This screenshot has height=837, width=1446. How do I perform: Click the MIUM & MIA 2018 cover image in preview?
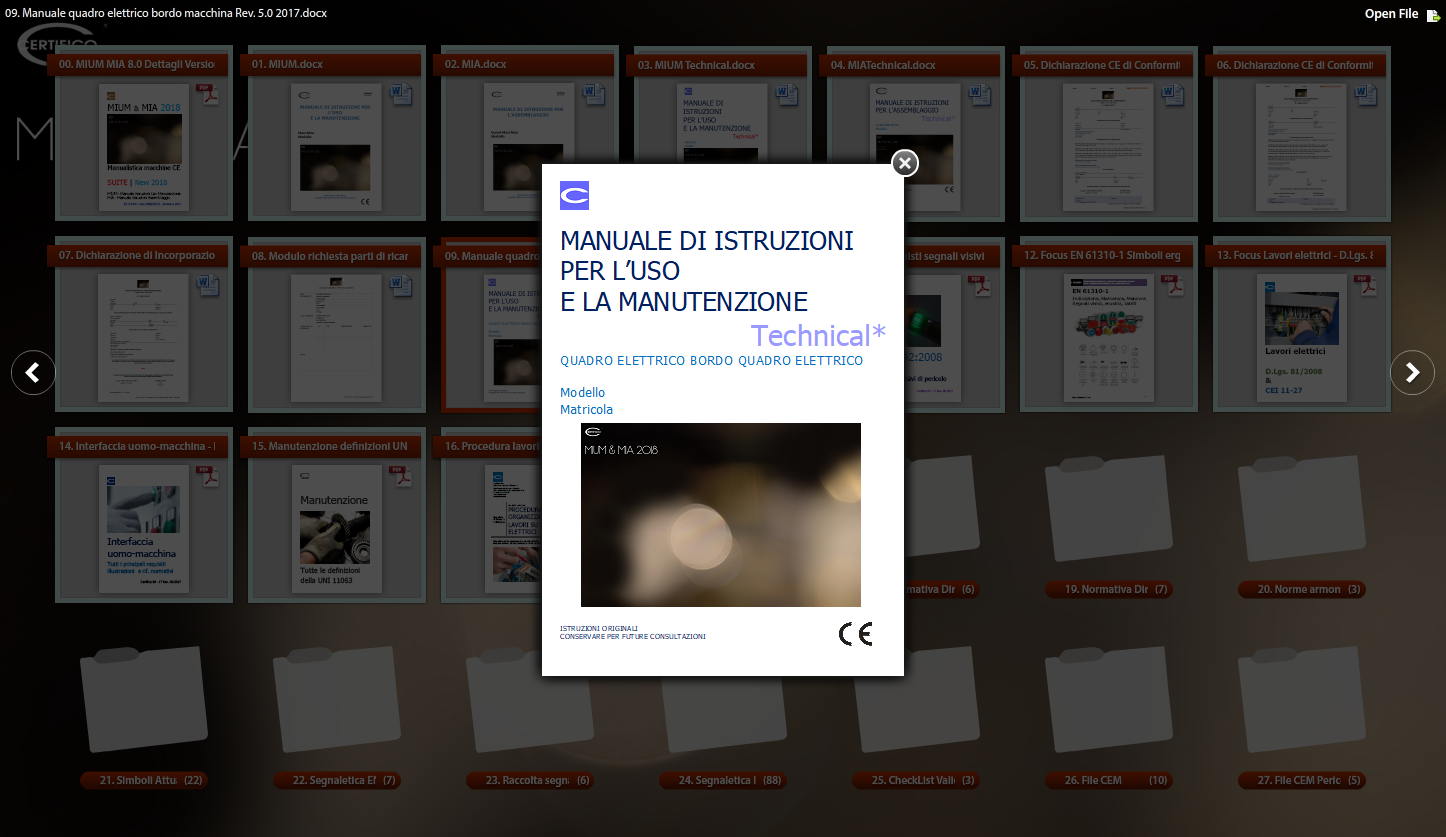click(x=720, y=515)
